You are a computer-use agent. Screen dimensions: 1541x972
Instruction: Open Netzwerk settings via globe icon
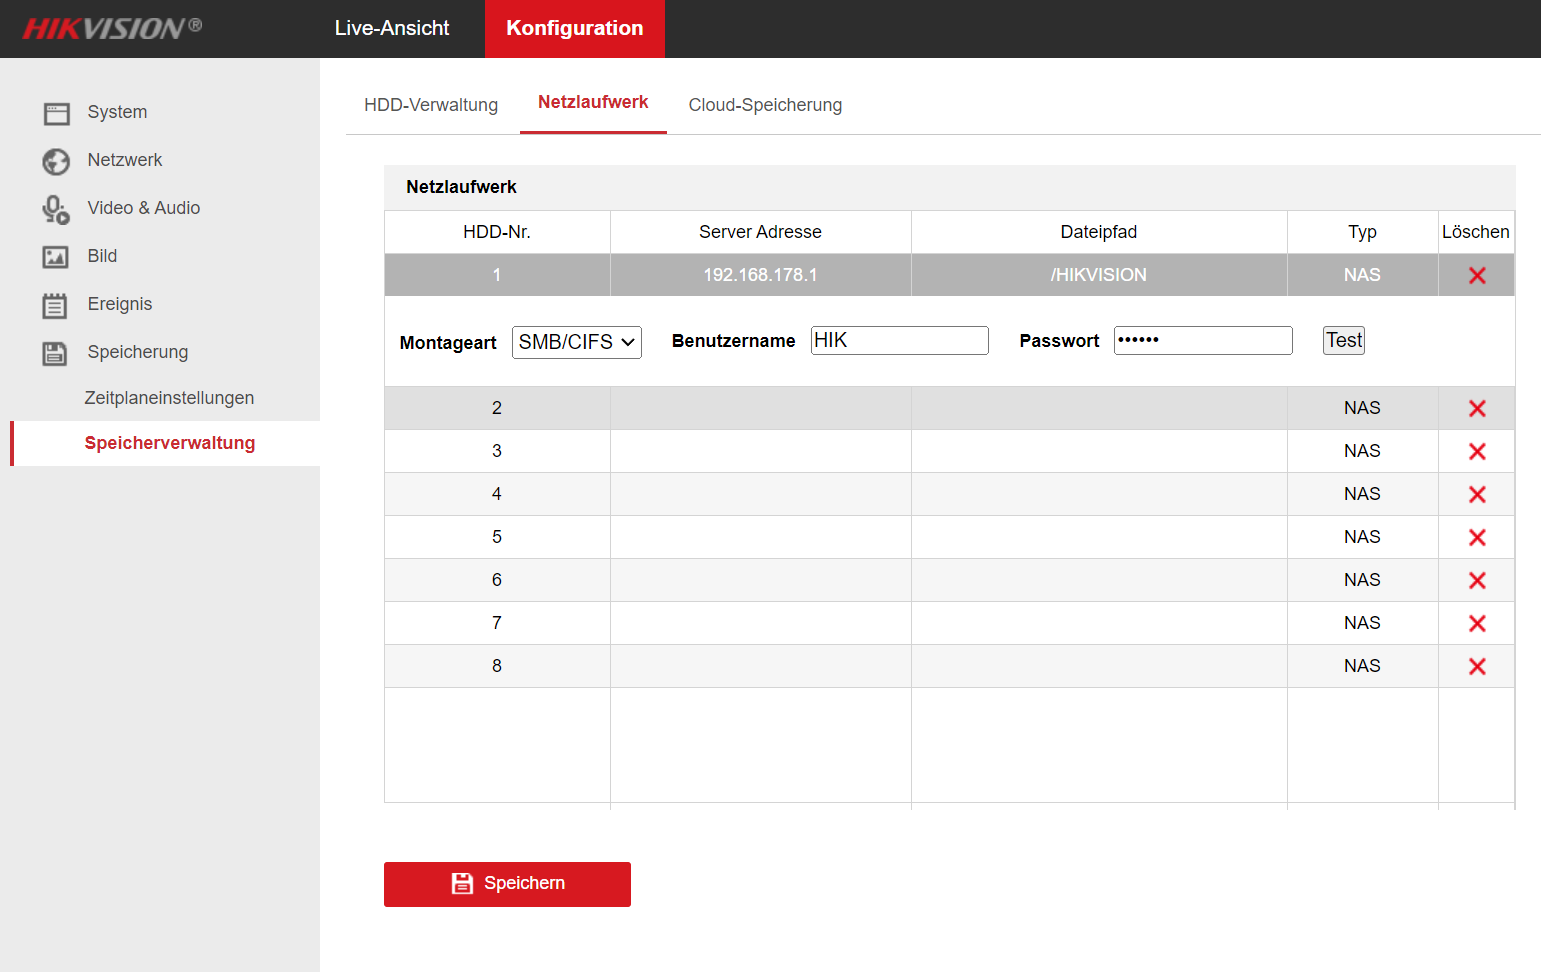click(x=56, y=161)
